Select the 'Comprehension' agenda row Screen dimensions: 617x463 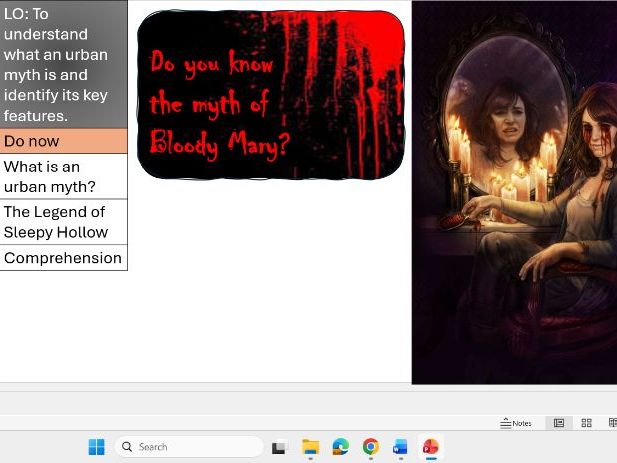[64, 258]
